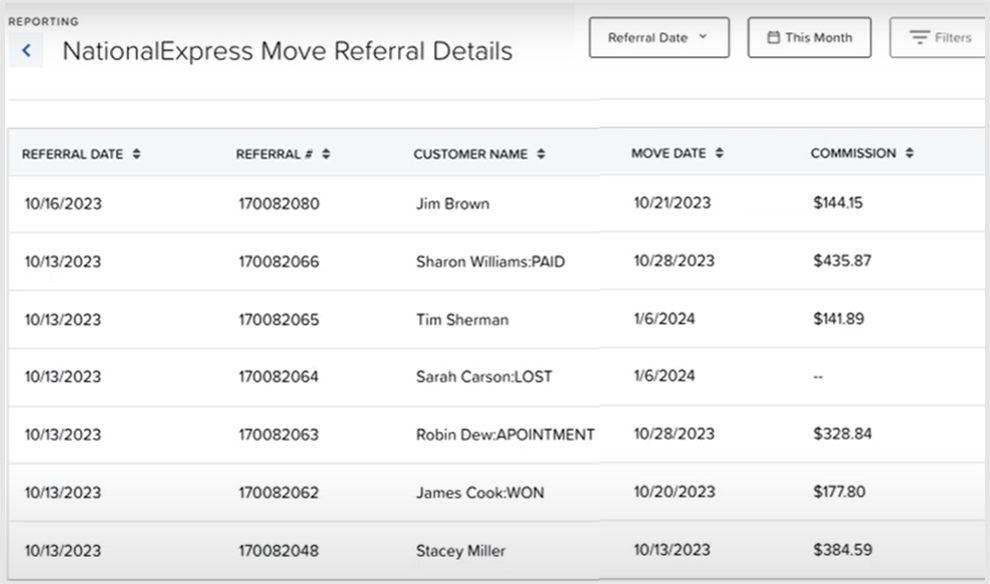Open the This Month date range picker
This screenshot has width=990, height=584.
pyautogui.click(x=809, y=37)
